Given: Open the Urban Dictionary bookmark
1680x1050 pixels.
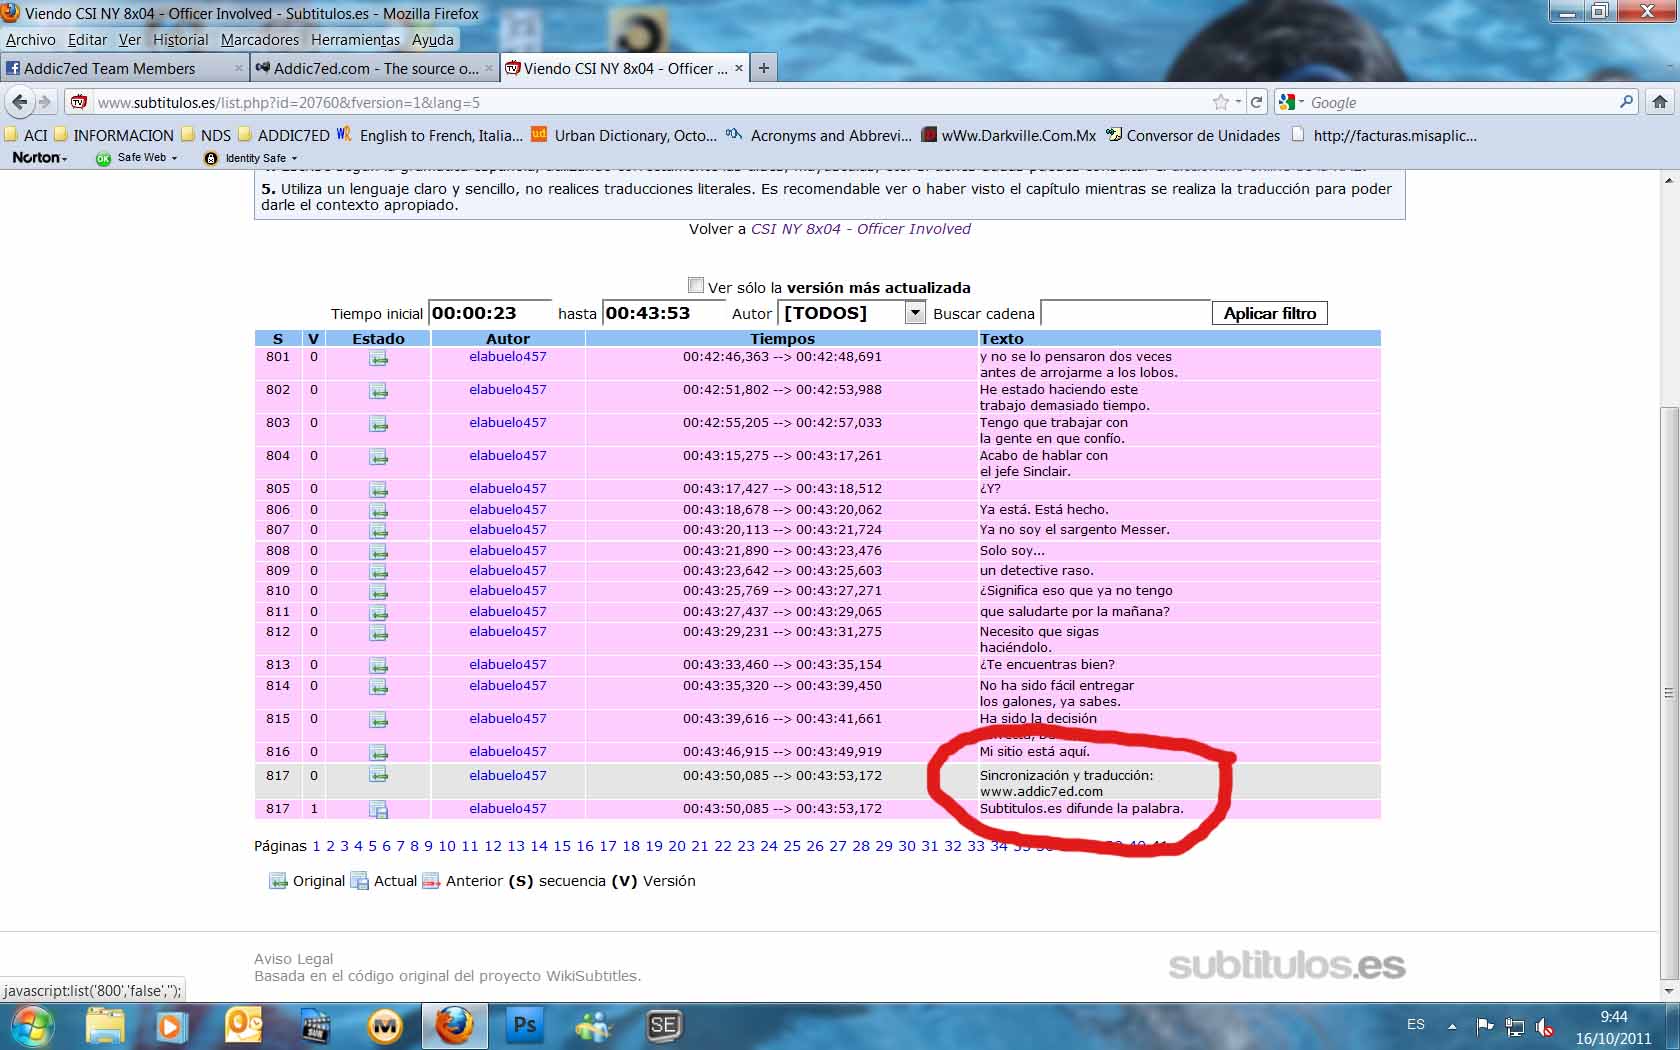Looking at the screenshot, I should click(x=624, y=135).
